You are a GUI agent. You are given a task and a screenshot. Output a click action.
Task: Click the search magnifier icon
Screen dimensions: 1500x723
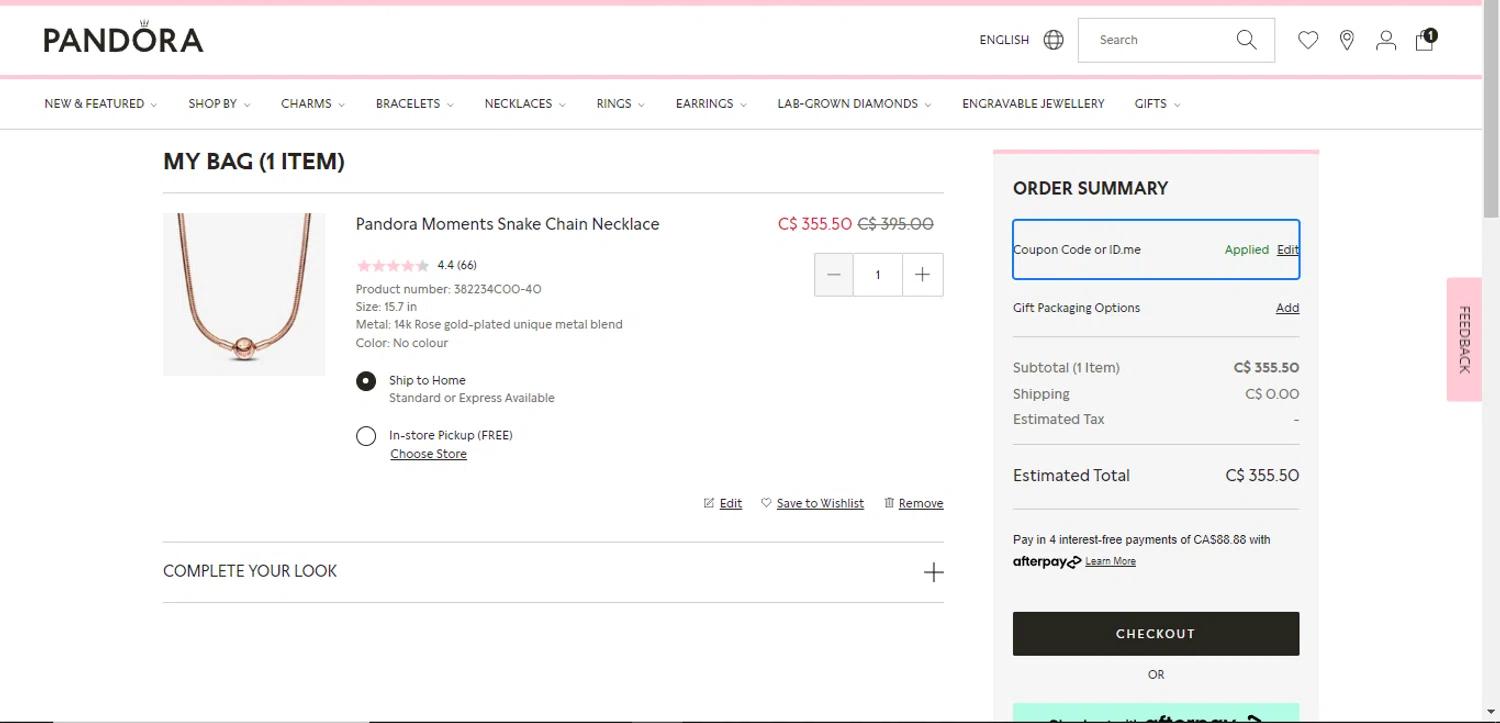point(1246,40)
